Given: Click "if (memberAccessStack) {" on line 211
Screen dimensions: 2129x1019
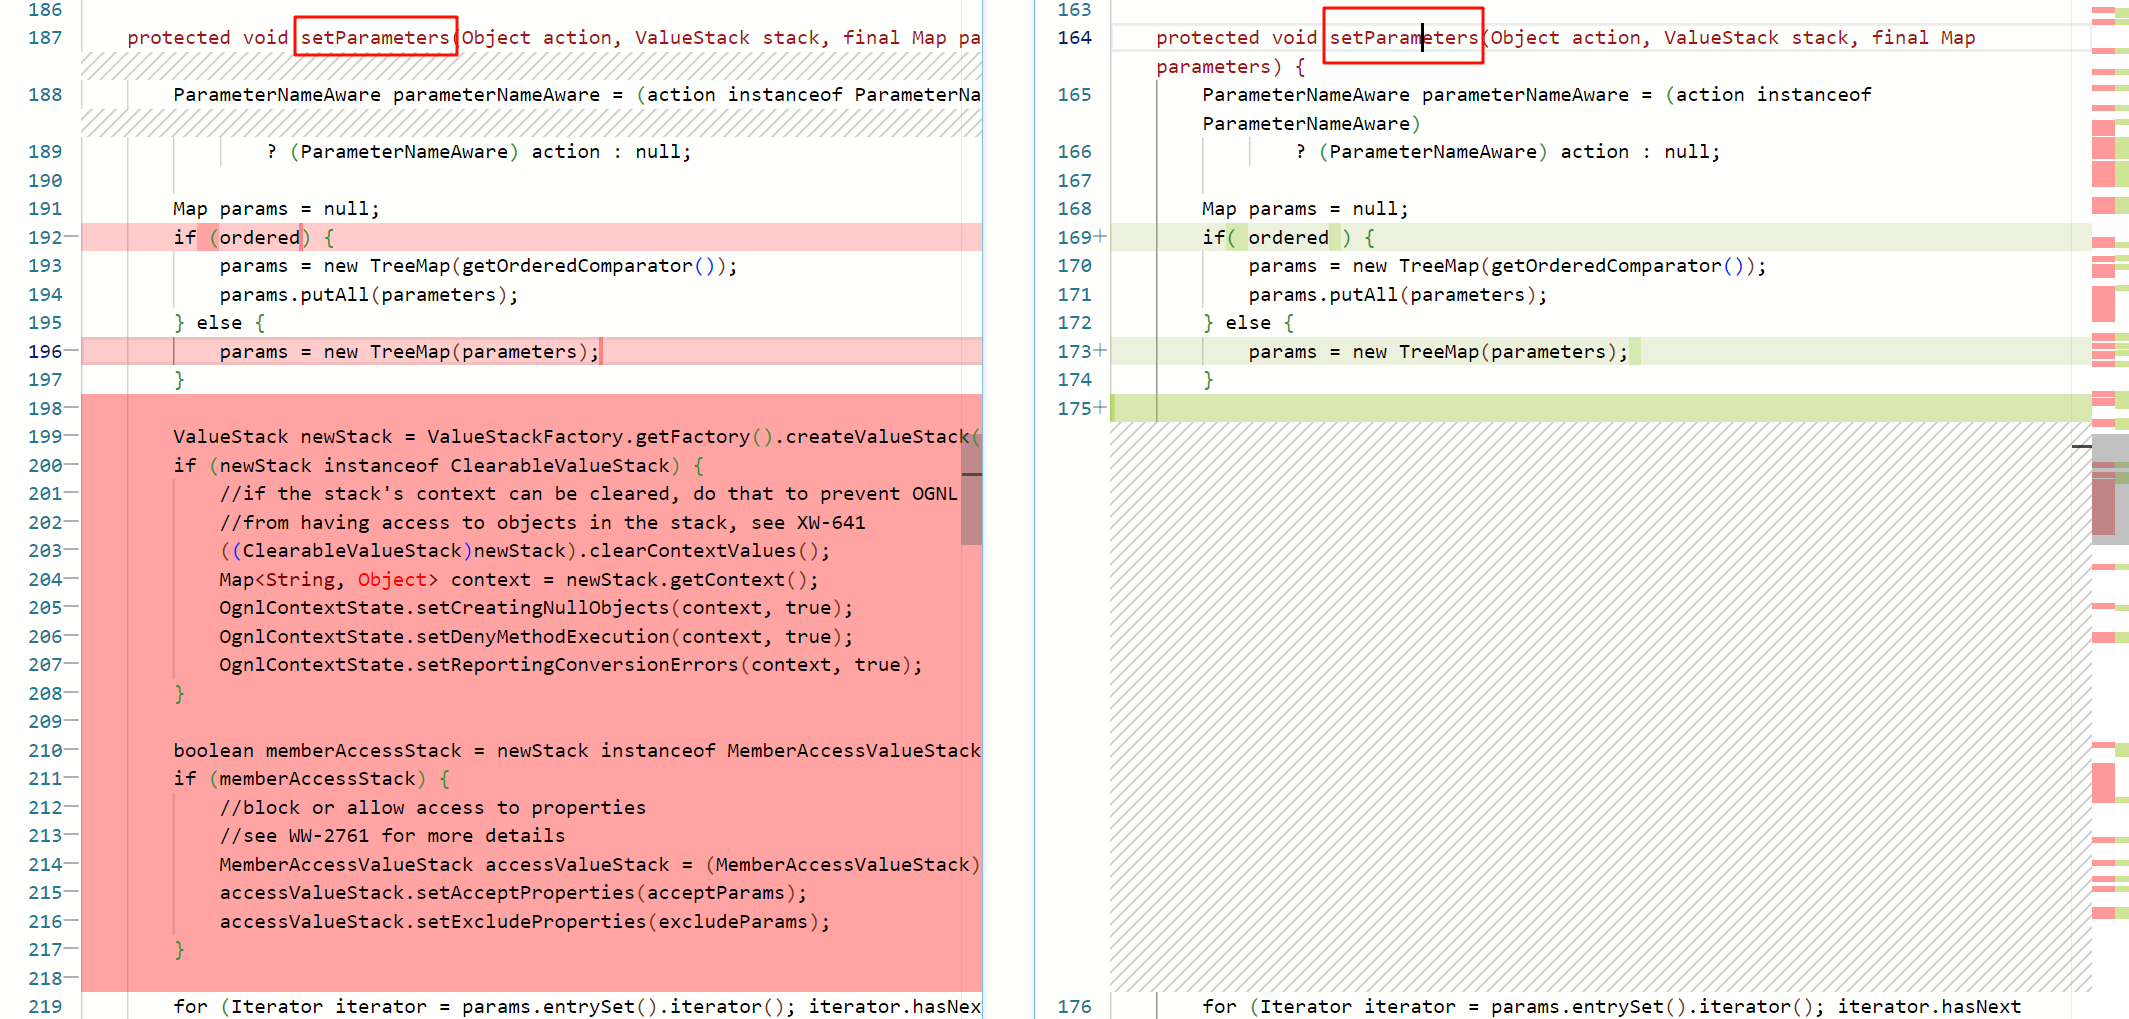Looking at the screenshot, I should (312, 778).
